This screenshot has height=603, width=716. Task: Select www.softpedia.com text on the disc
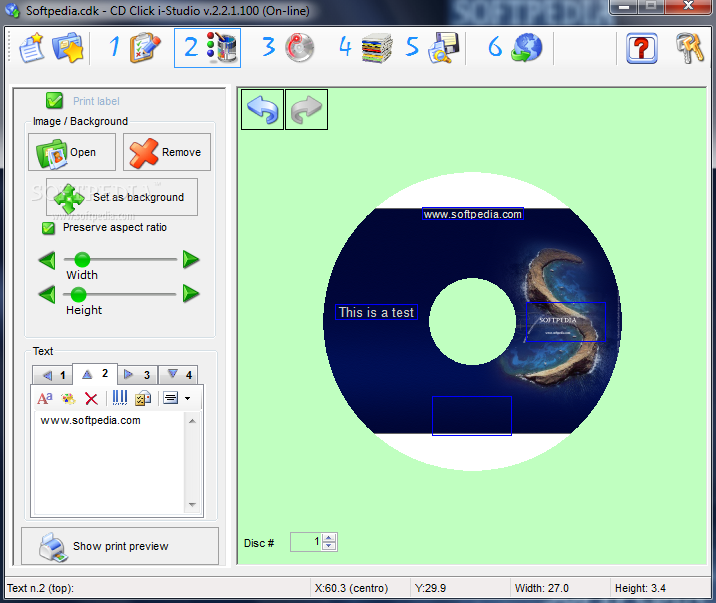tap(473, 214)
